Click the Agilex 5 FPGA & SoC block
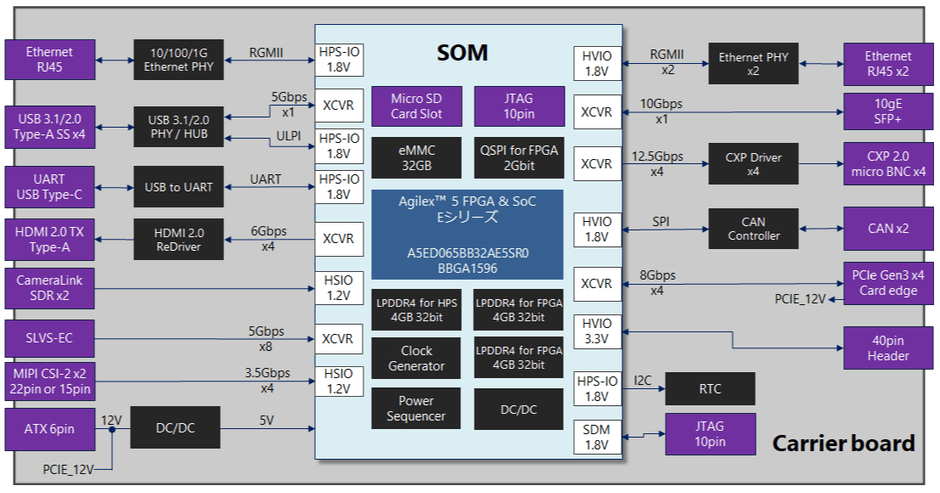940x493 pixels. 467,235
